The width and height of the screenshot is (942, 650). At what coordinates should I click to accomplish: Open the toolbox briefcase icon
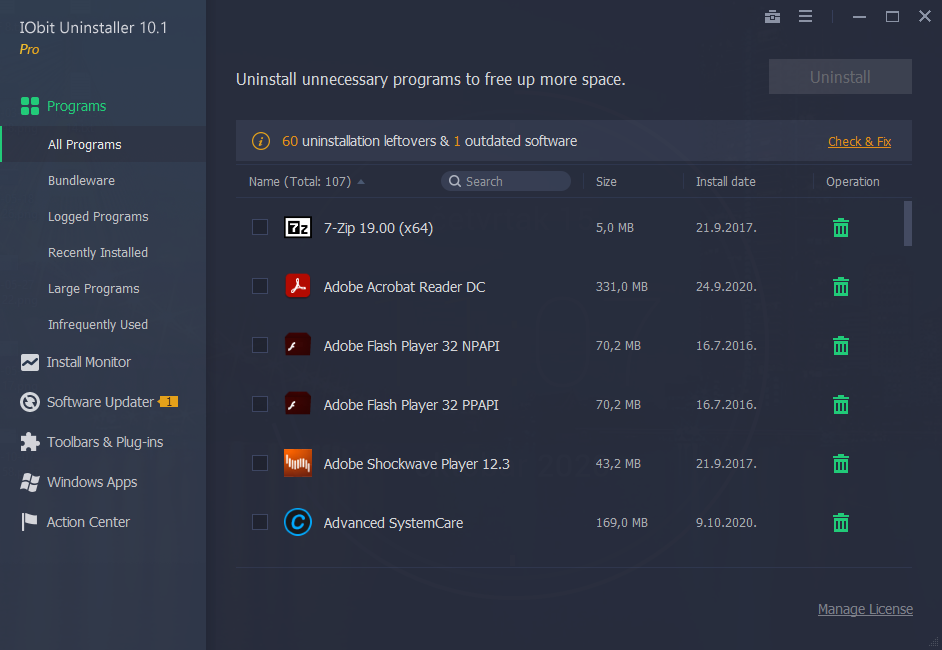[772, 16]
